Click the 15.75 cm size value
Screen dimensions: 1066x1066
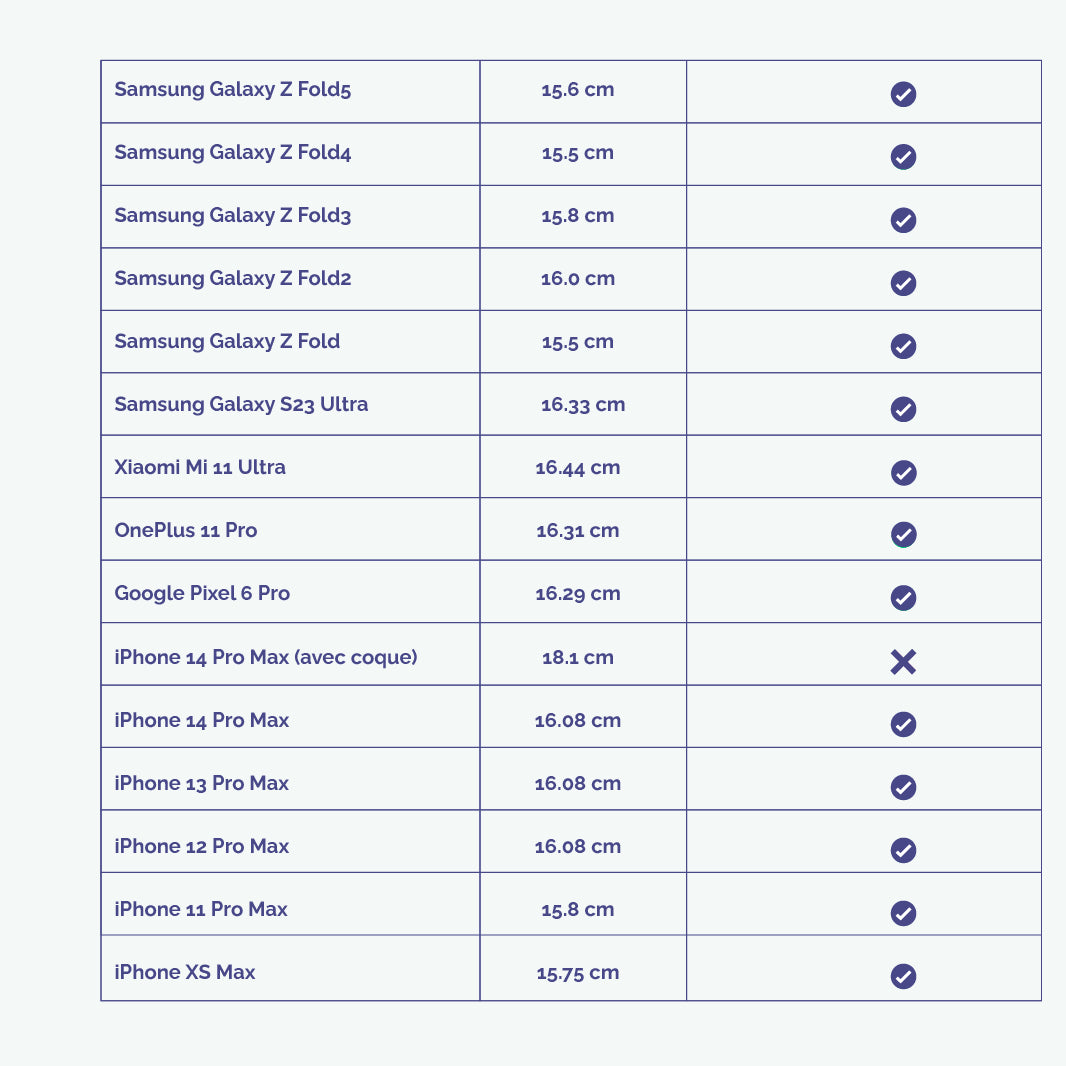coord(577,973)
